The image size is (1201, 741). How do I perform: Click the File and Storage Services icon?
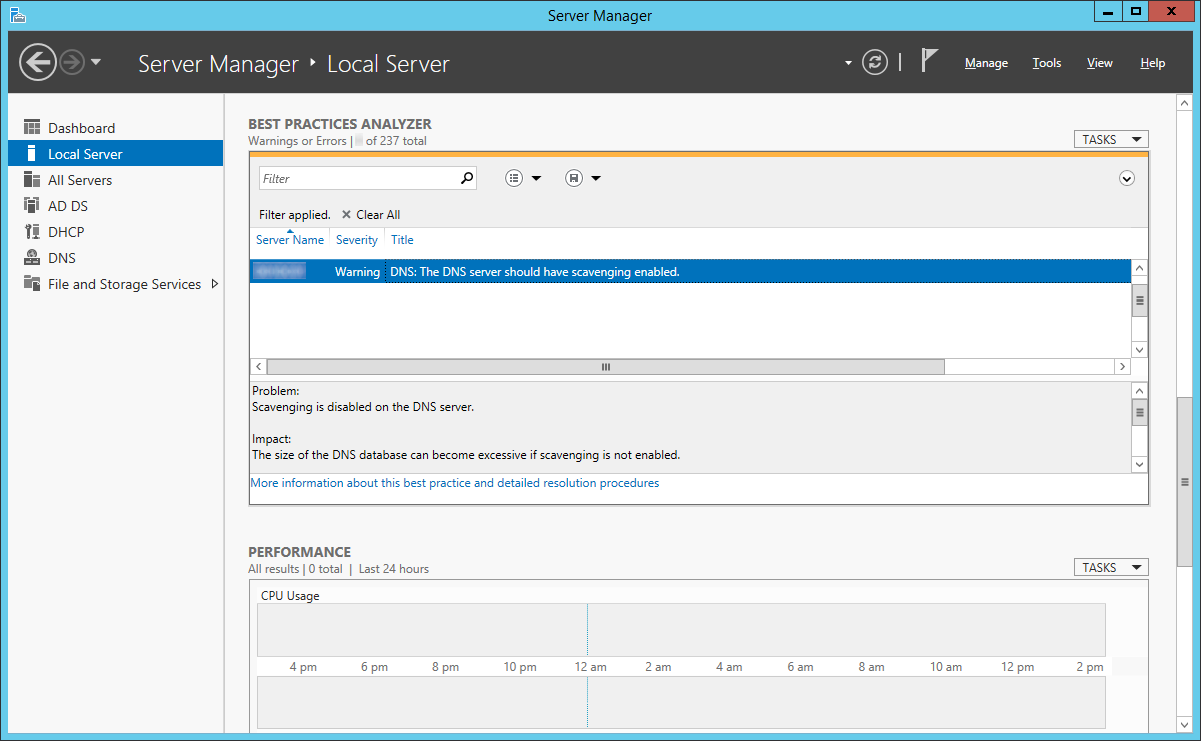tap(32, 284)
